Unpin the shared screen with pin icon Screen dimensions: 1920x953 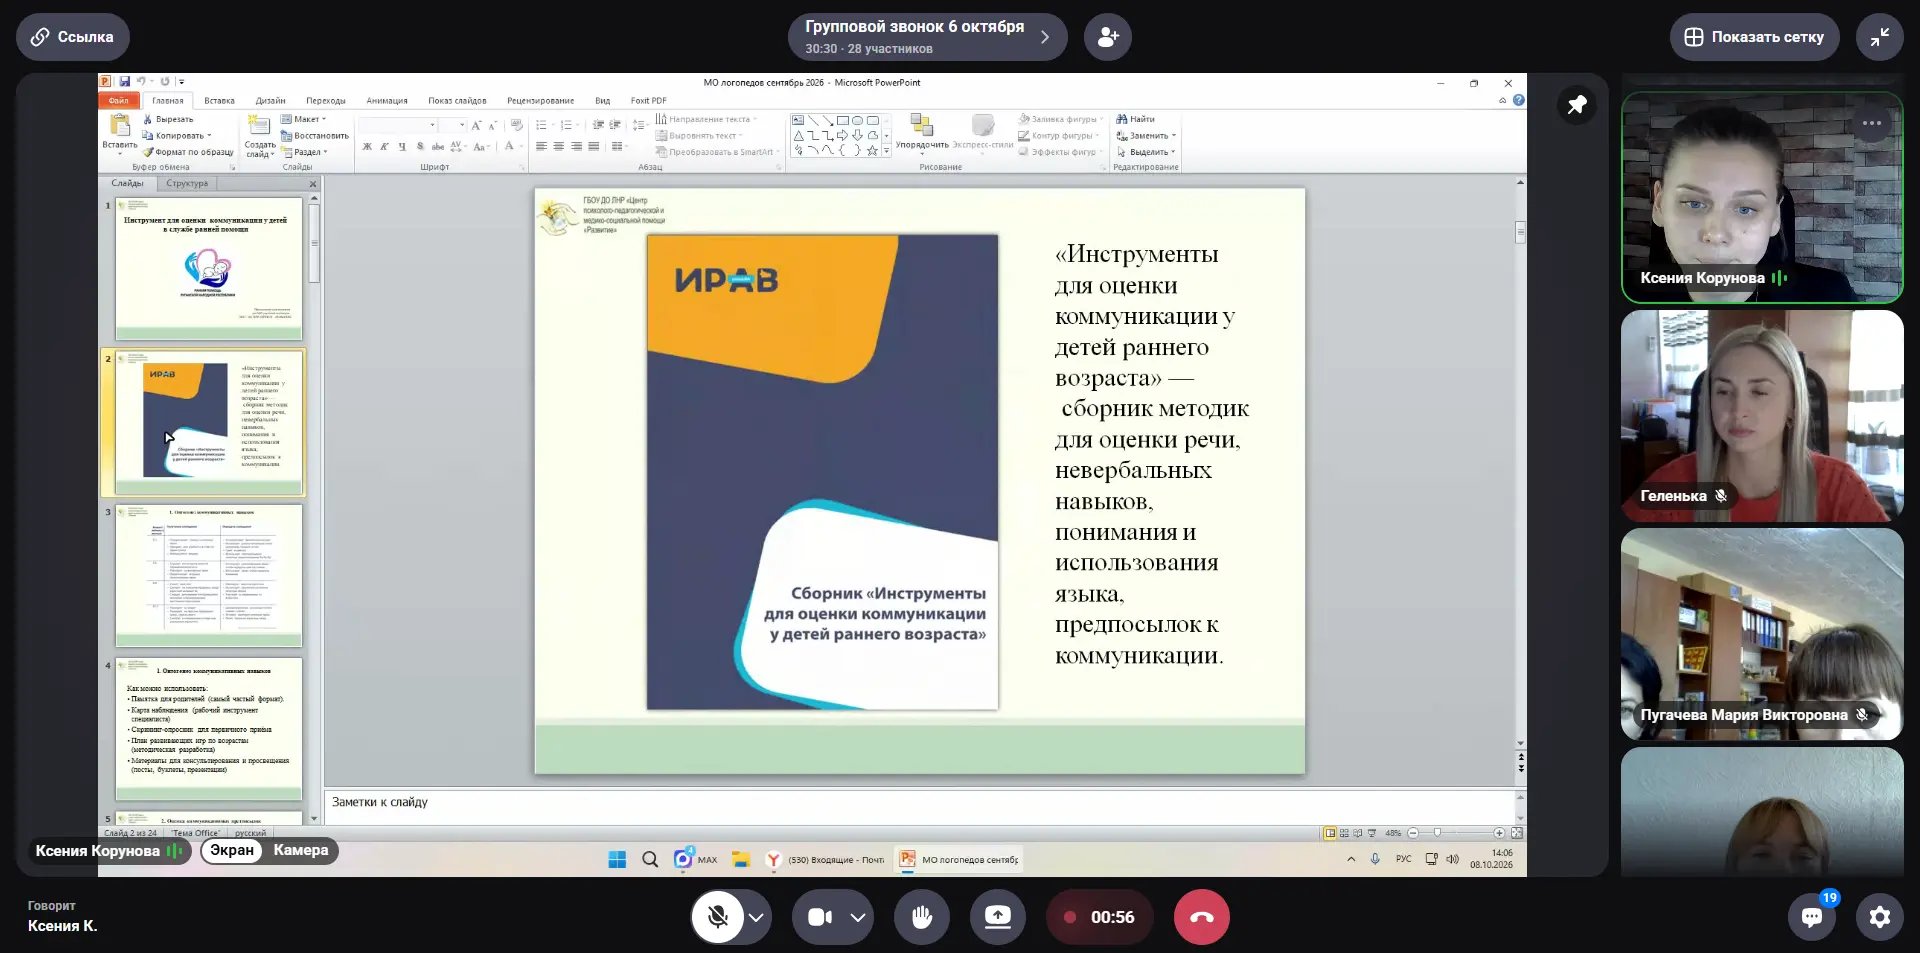tap(1577, 105)
